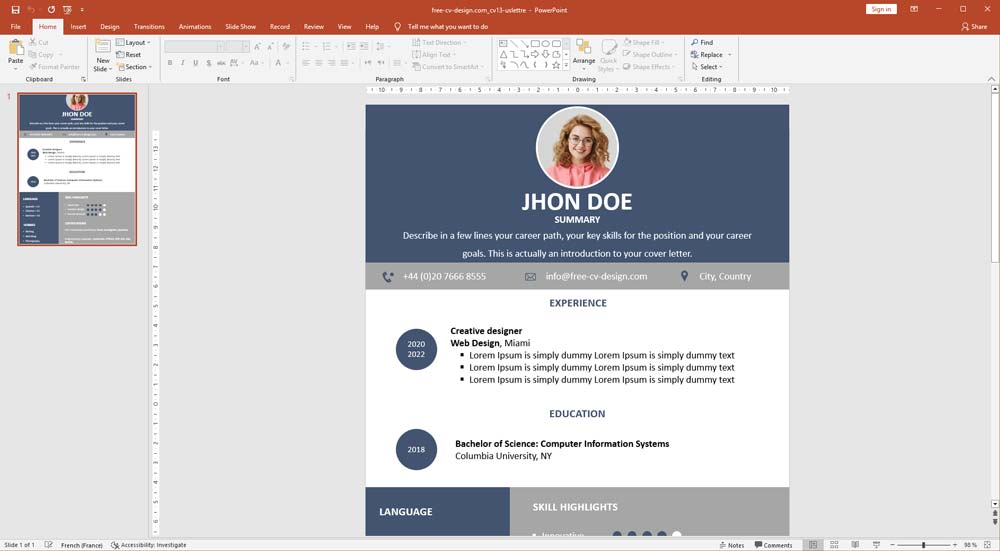Decrease font size with the small A icon
Screen dimensions: 1000x551
point(271,47)
